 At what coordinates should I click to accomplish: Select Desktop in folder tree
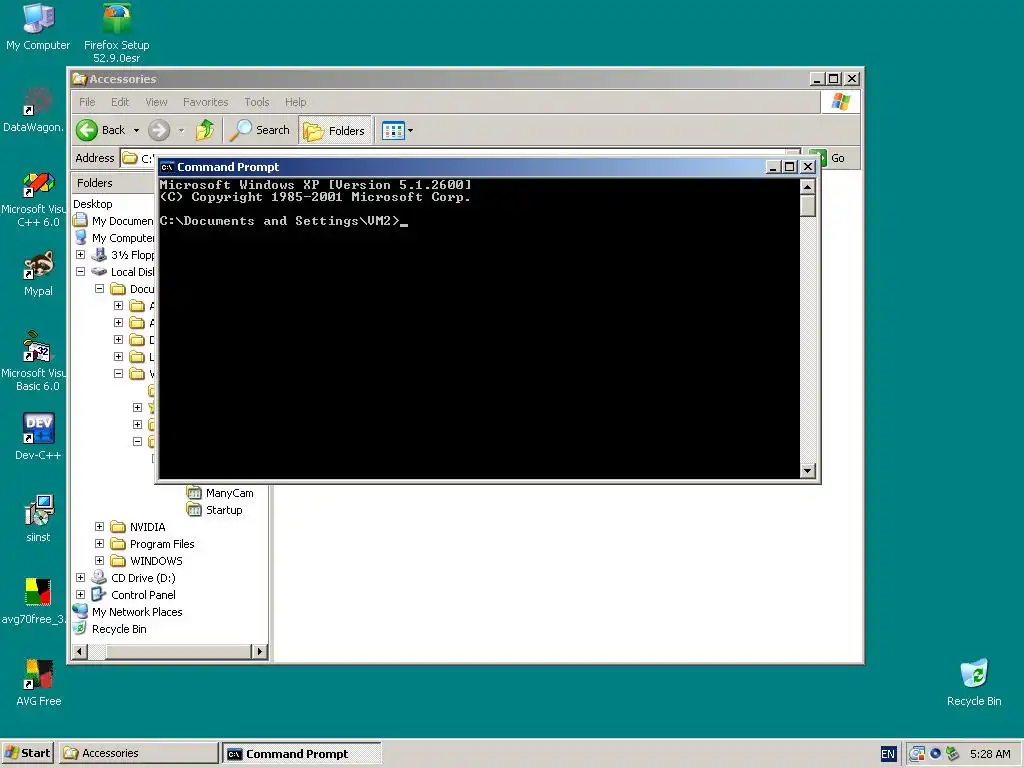pos(93,204)
